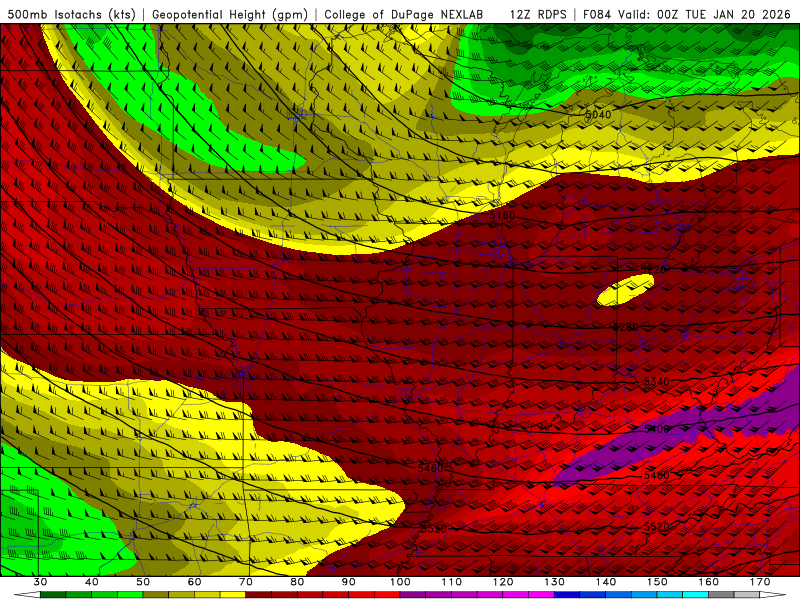Click the 'College of DuPage NEXLAB' label
The height and width of the screenshot is (600, 800).
(404, 15)
